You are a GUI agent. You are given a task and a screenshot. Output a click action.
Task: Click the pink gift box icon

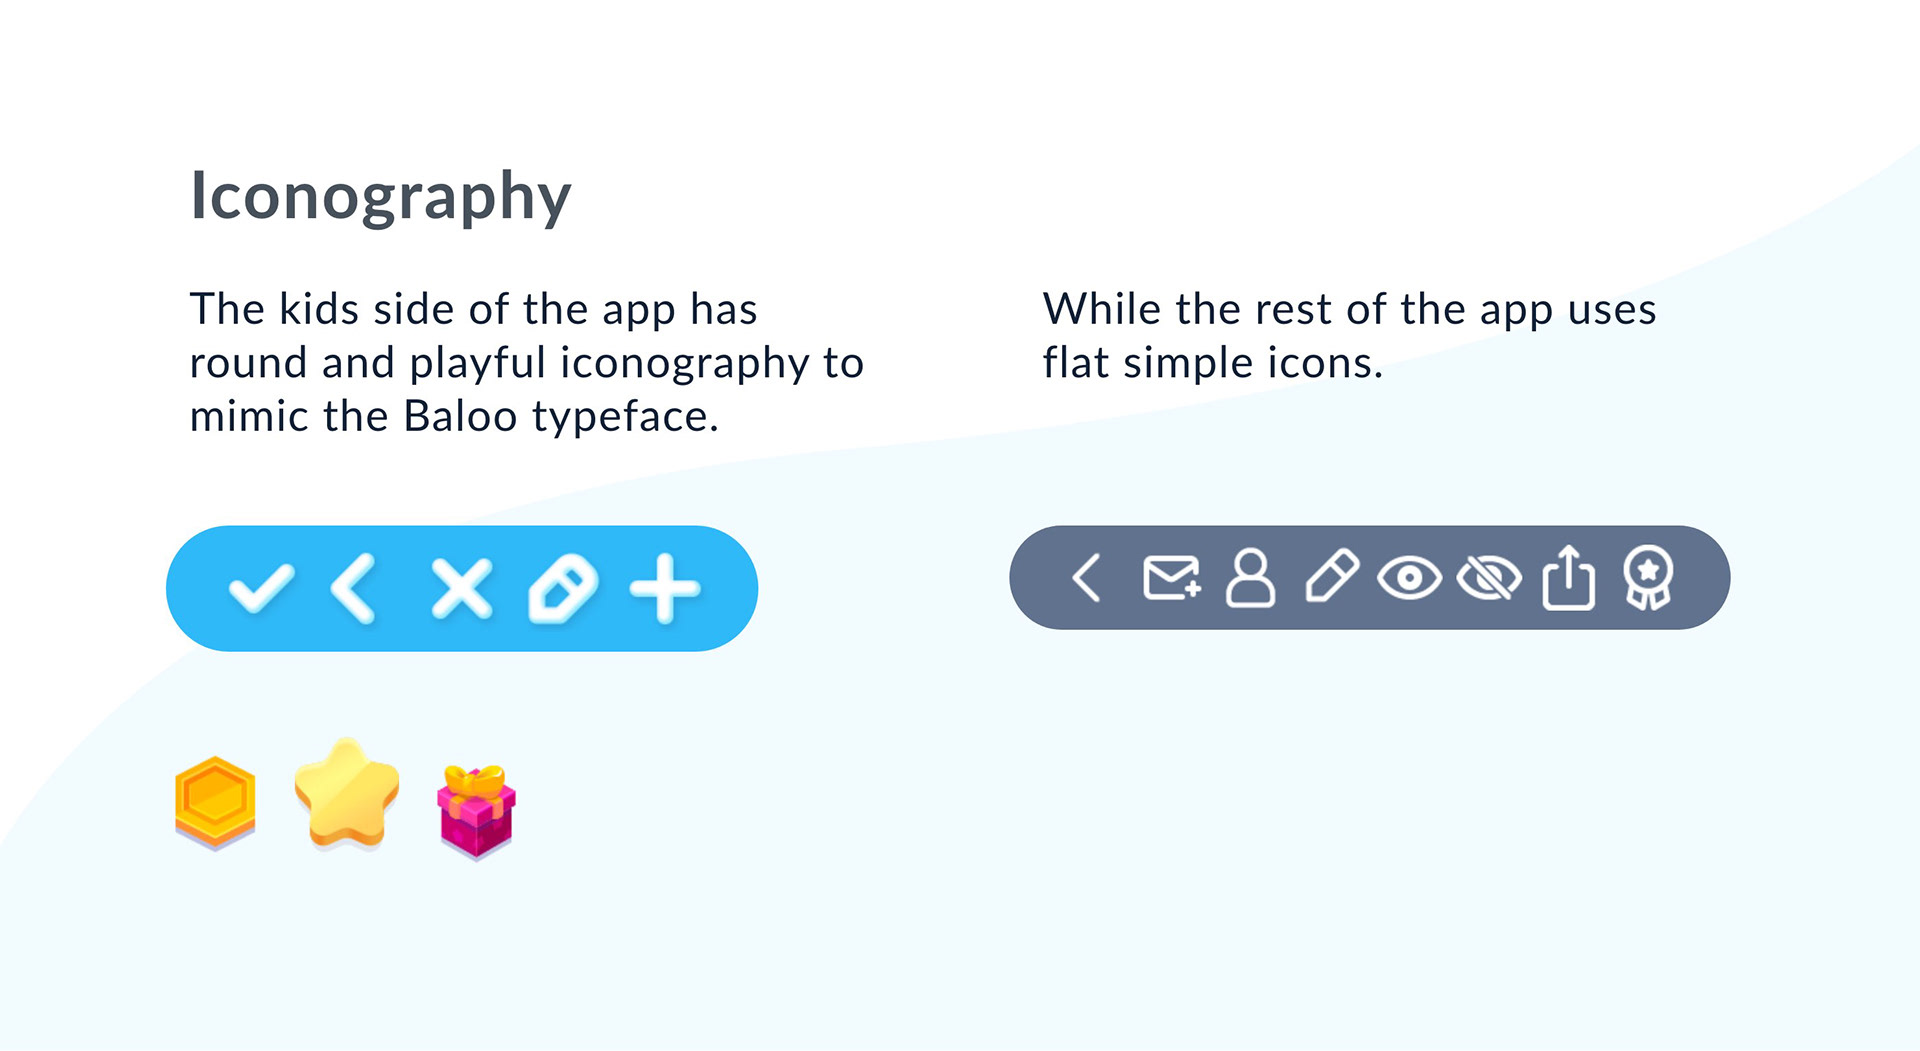[476, 811]
